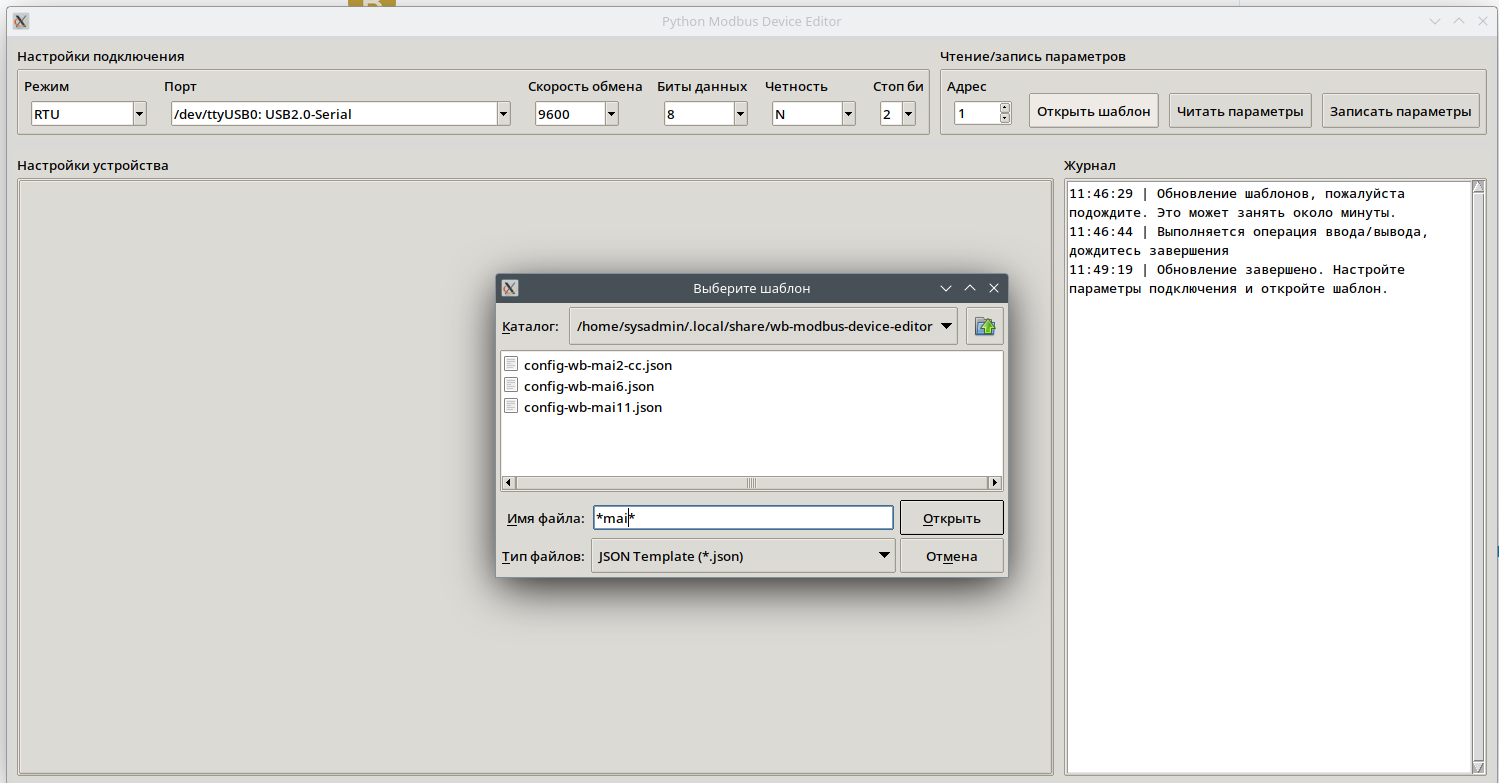Click X11 icon in template dialog title bar
The width and height of the screenshot is (1499, 783).
click(510, 288)
